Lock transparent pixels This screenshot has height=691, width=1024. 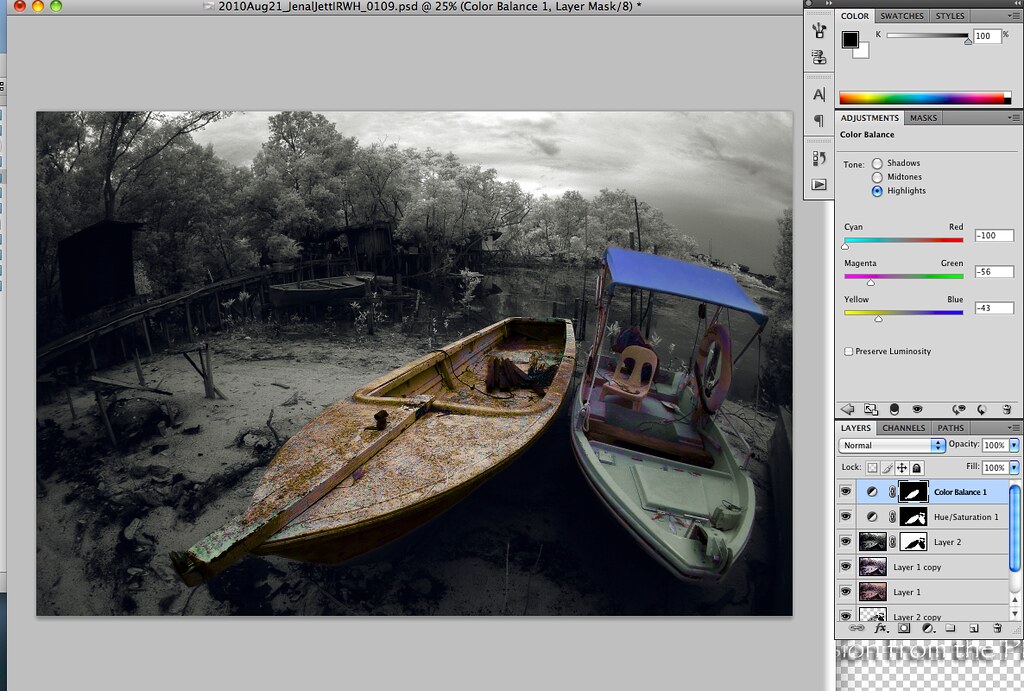pyautogui.click(x=872, y=468)
